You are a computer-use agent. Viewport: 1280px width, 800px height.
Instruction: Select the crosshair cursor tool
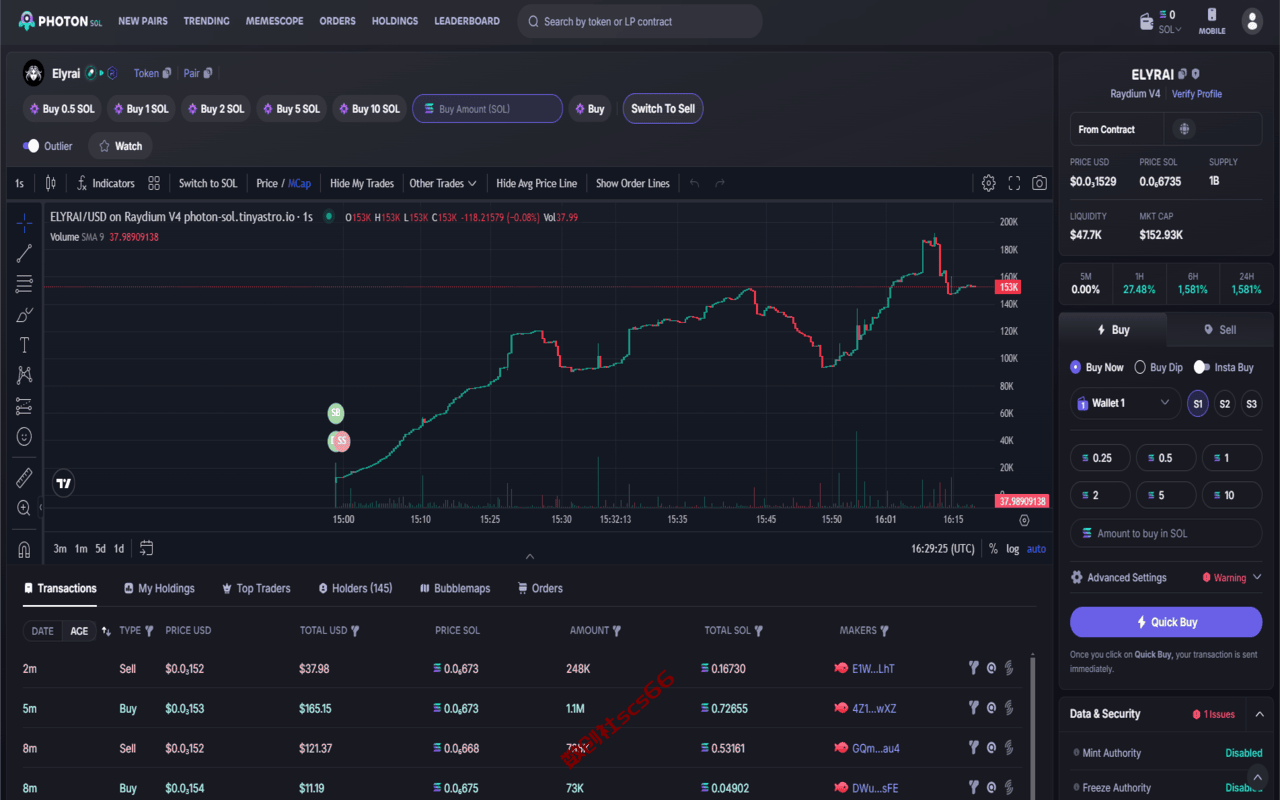[x=24, y=224]
